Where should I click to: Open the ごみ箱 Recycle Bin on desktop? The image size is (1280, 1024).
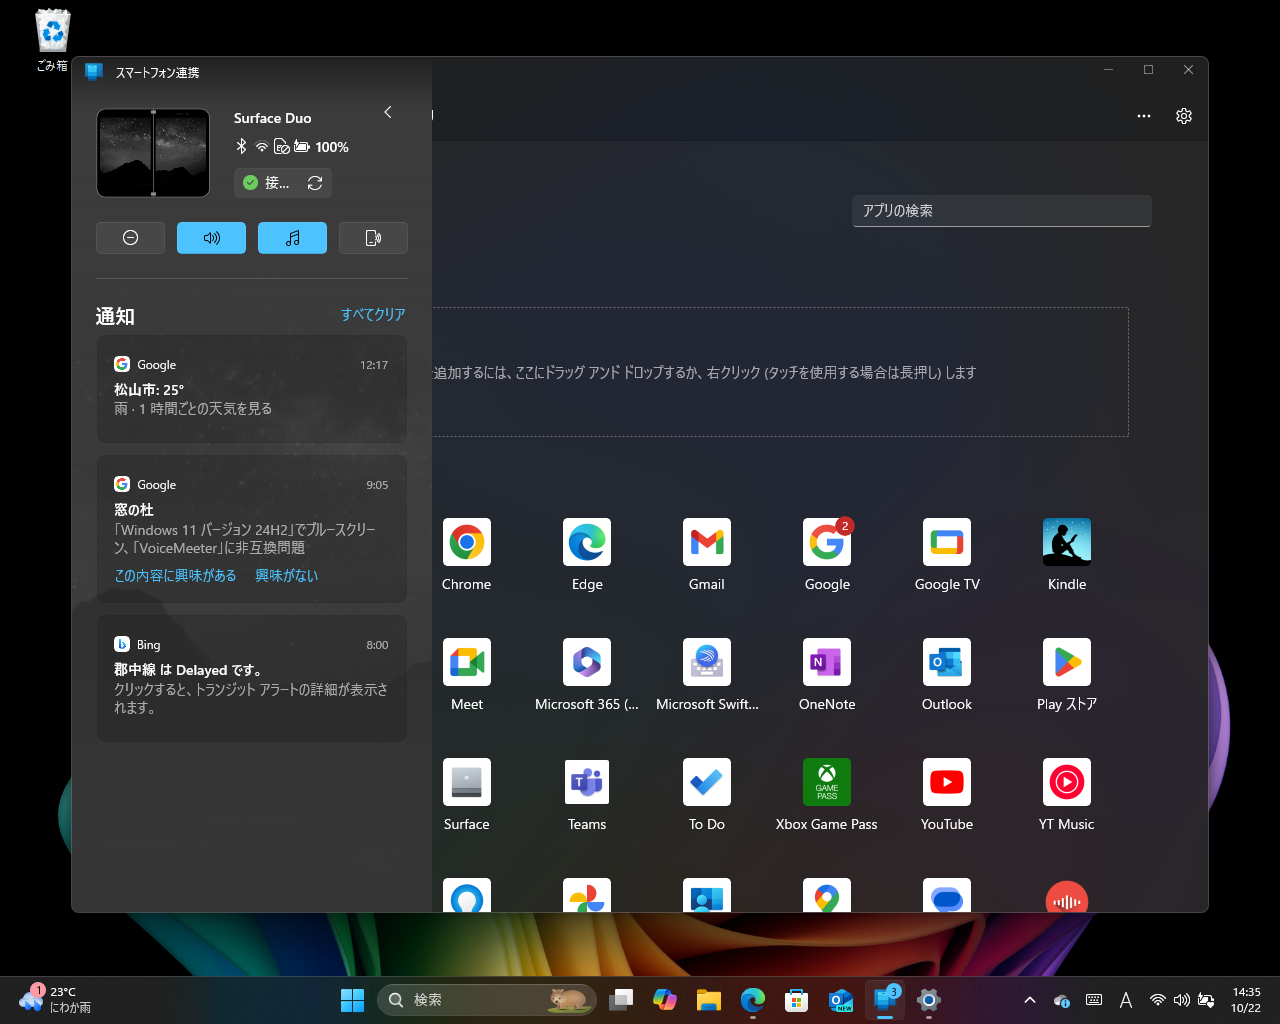[x=53, y=40]
